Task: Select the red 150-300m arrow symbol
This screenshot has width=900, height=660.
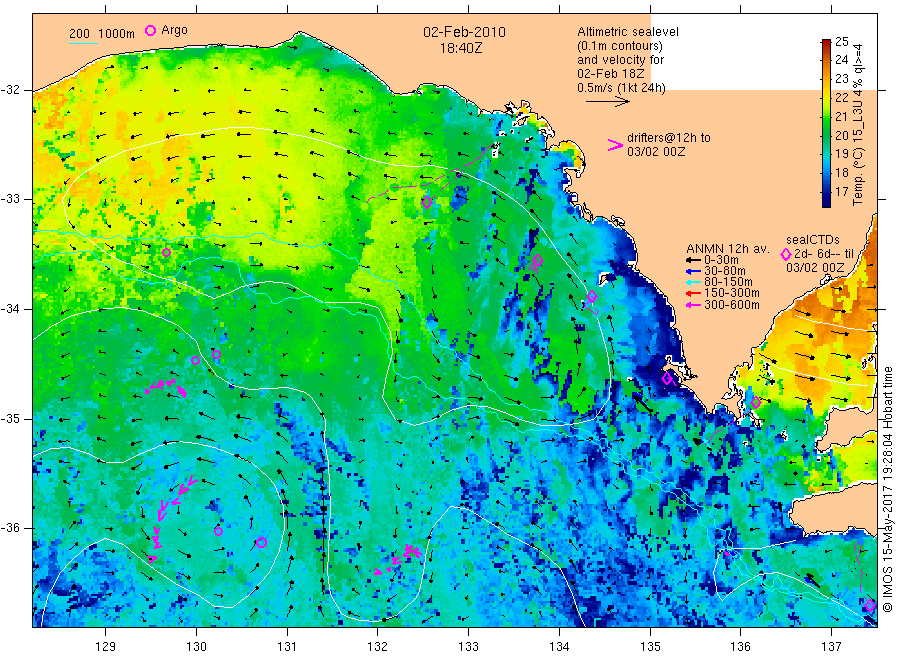Action: [693, 294]
